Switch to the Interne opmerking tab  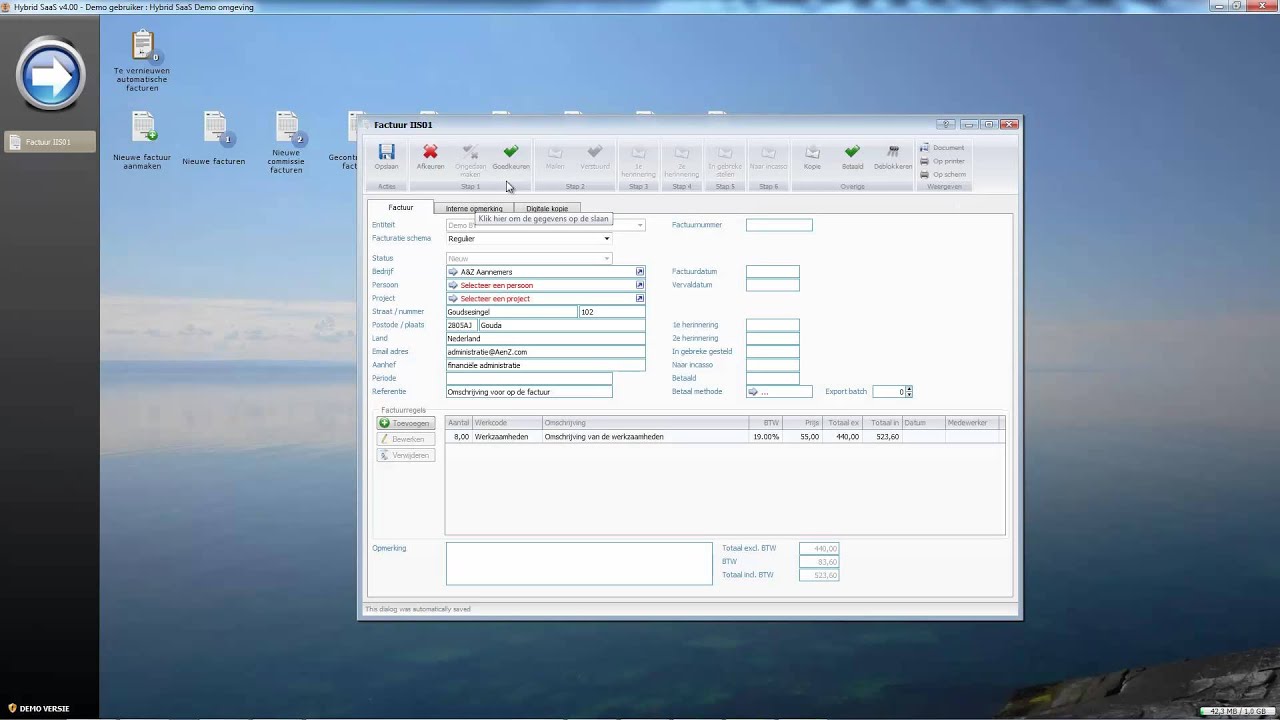pyautogui.click(x=474, y=208)
